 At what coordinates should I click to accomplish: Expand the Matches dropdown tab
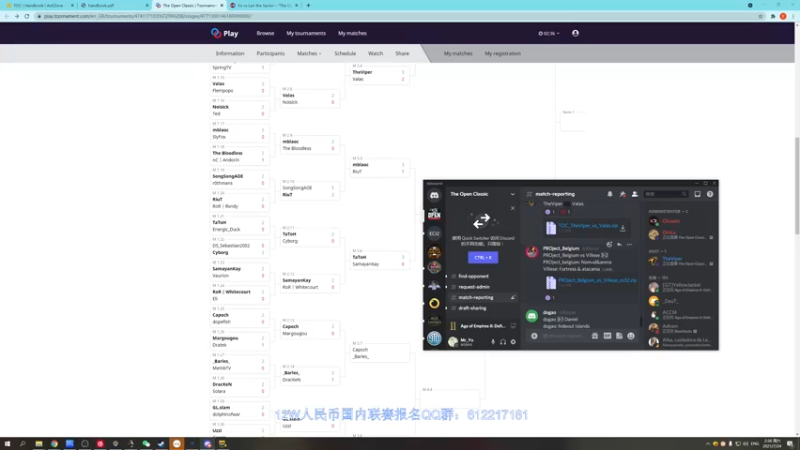pos(309,53)
